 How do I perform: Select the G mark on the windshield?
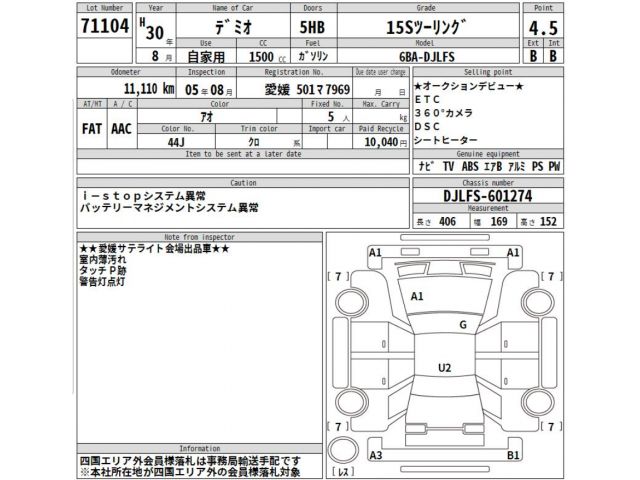[463, 325]
